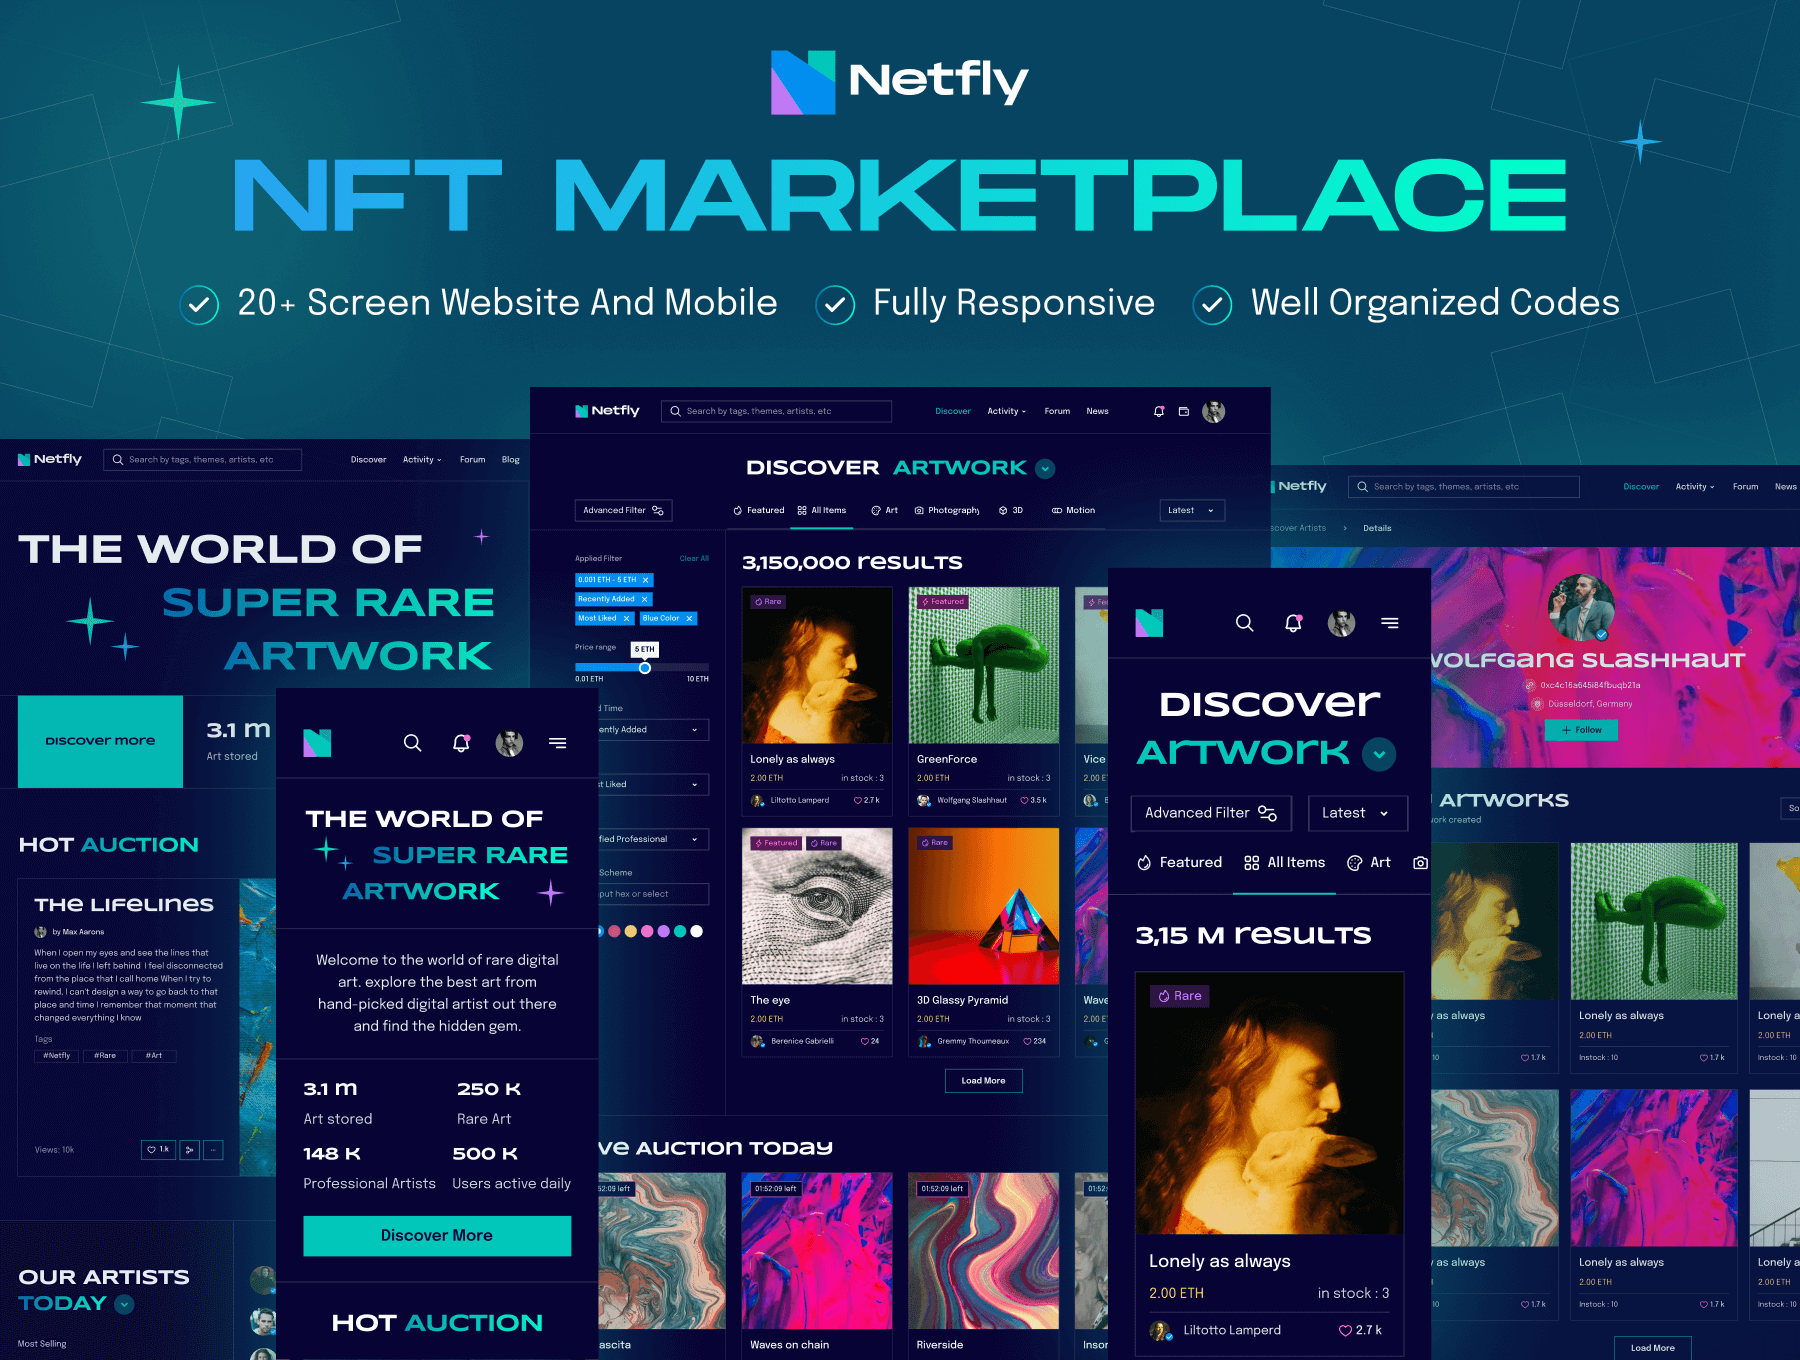Follow Wolfgang Slashhaut via Follow button
Viewport: 1800px width, 1360px height.
click(1581, 730)
